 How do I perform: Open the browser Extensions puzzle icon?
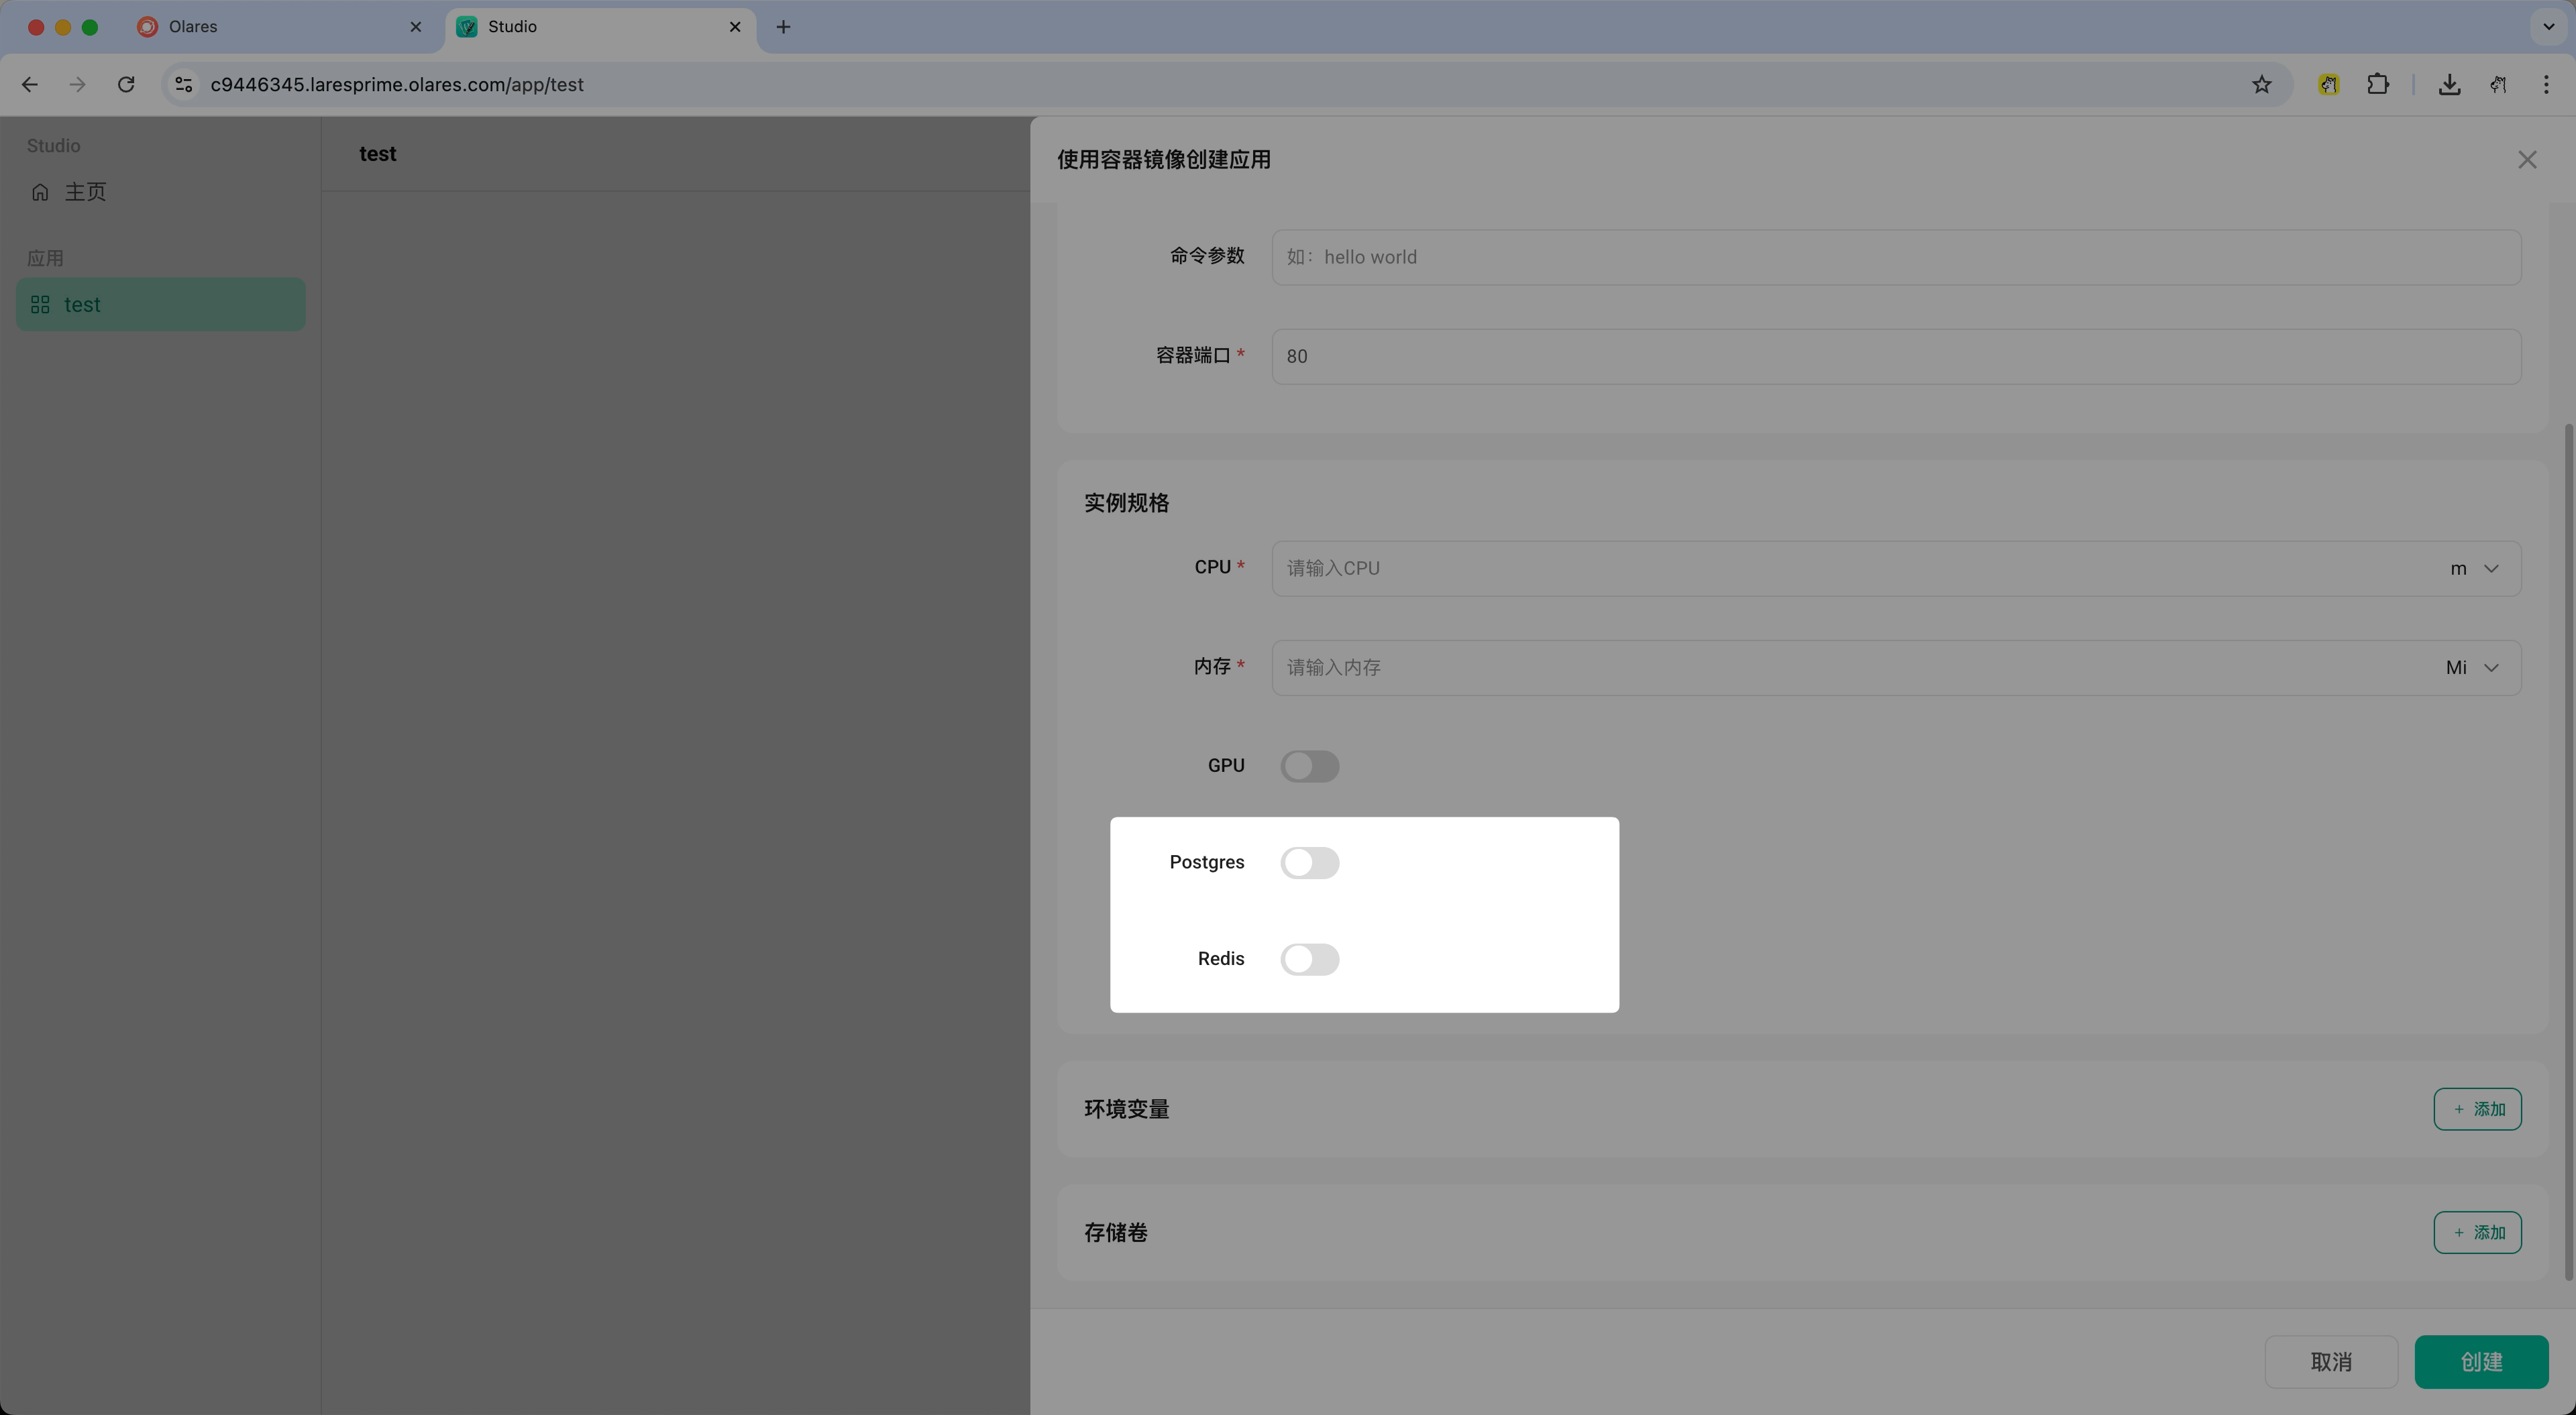[2378, 84]
